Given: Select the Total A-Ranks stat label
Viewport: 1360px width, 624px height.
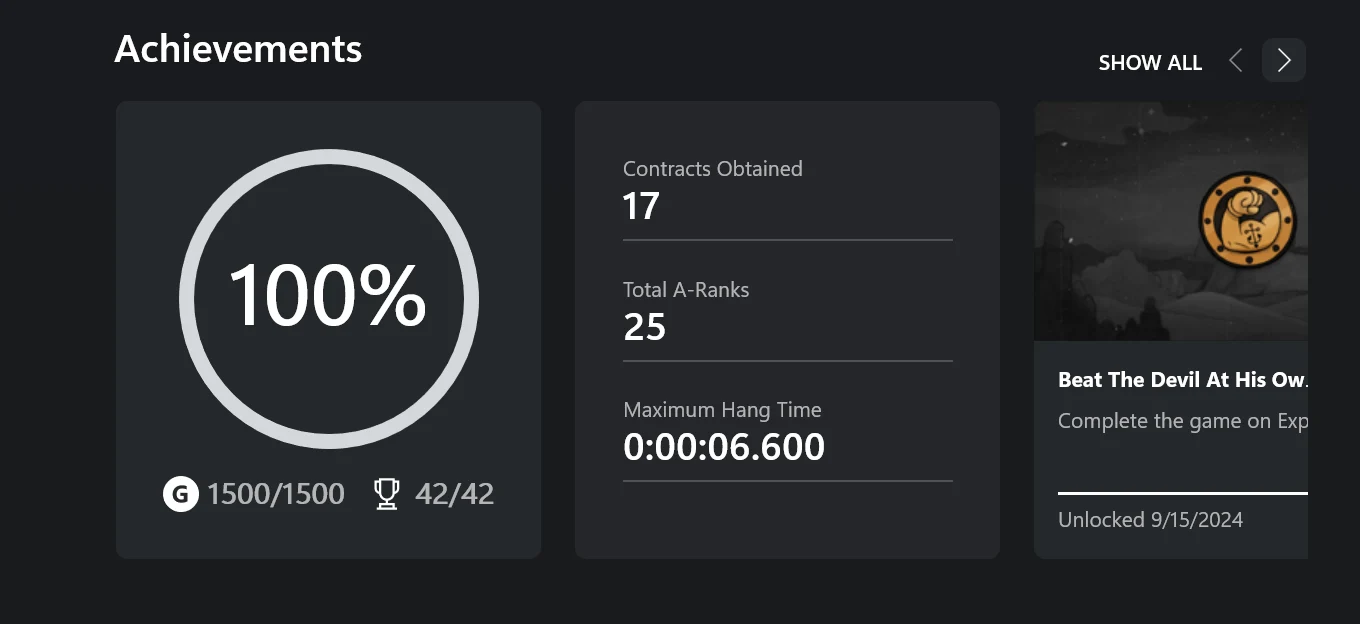Looking at the screenshot, I should pos(686,290).
